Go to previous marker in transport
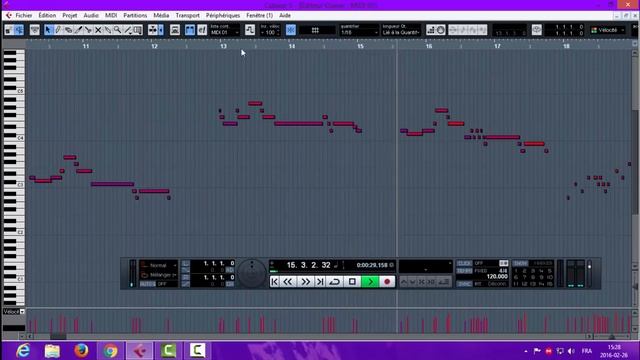 pos(274,282)
